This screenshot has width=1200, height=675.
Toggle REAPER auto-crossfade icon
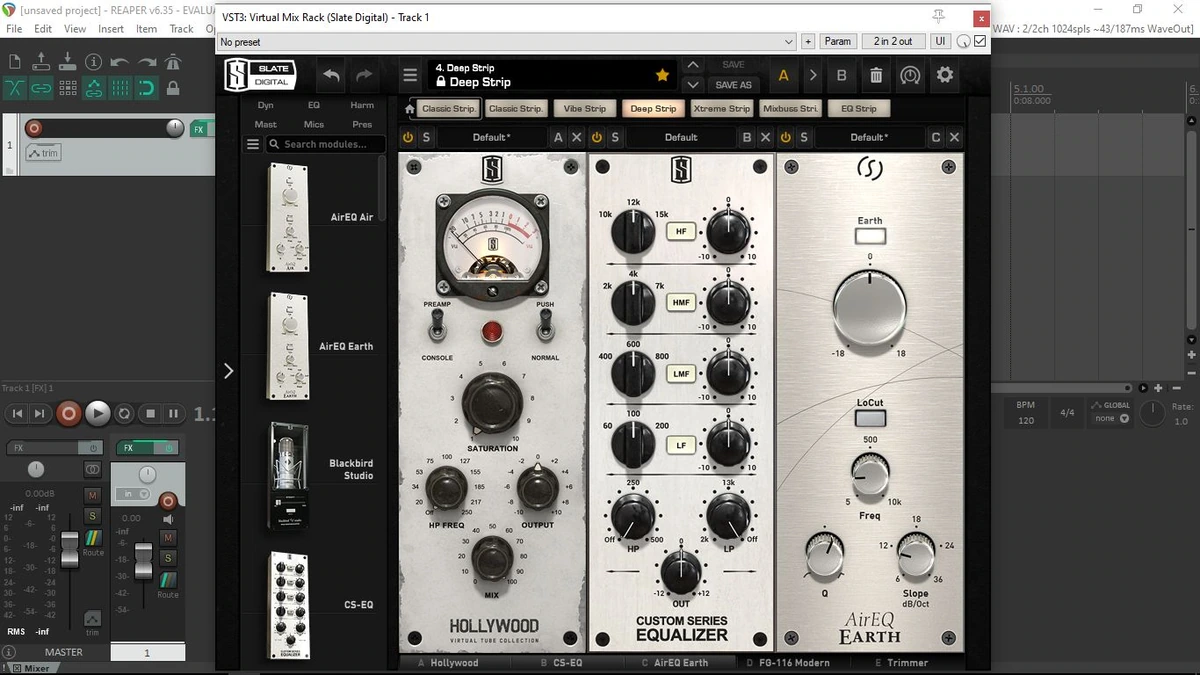15,88
